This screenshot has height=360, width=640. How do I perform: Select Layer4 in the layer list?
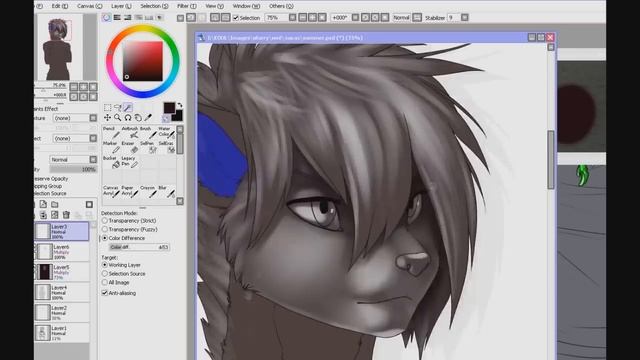62,292
